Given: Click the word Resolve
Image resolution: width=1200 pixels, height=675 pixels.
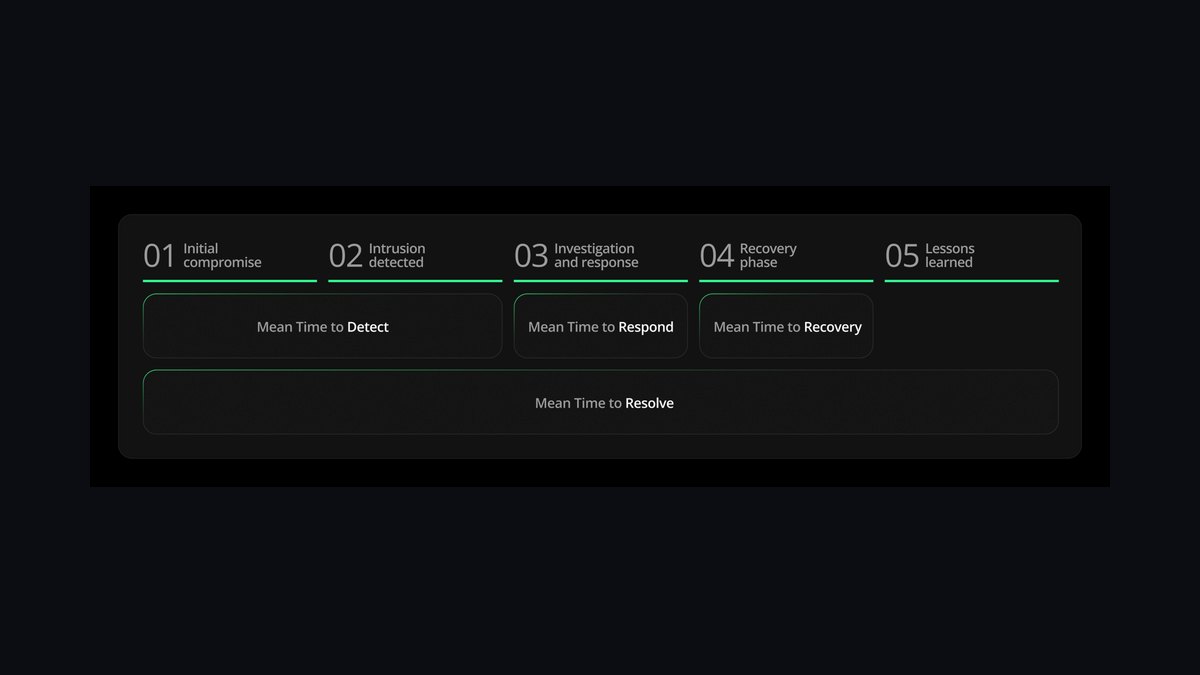Looking at the screenshot, I should point(650,403).
